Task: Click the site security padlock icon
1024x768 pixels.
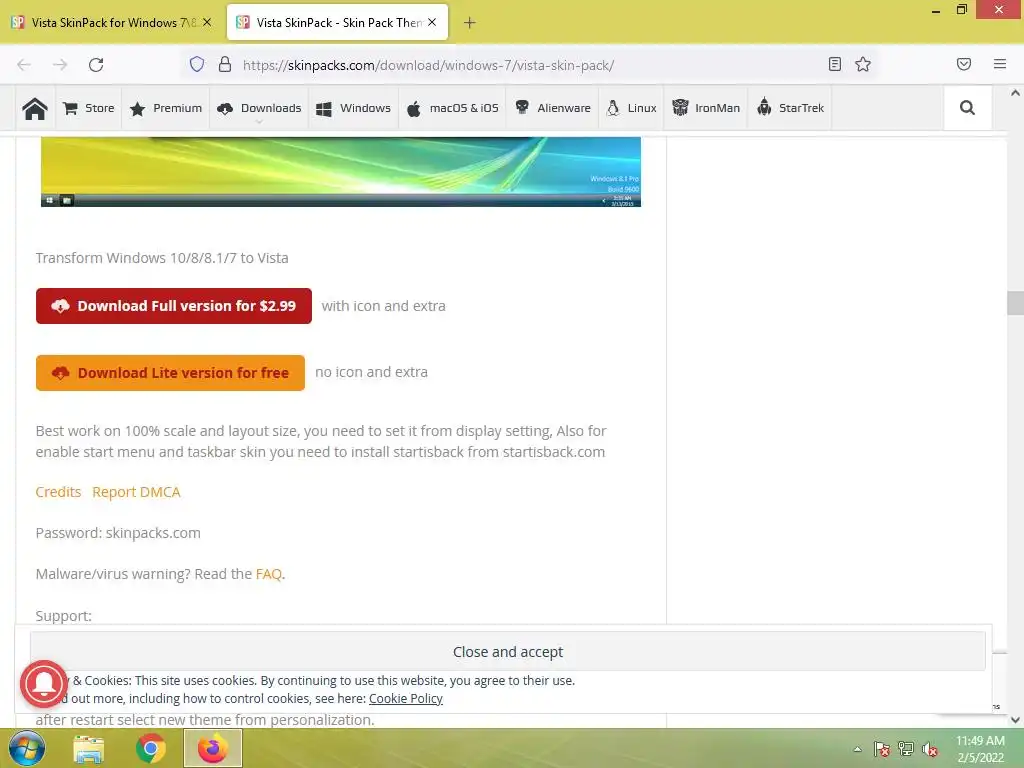Action: pyautogui.click(x=225, y=64)
